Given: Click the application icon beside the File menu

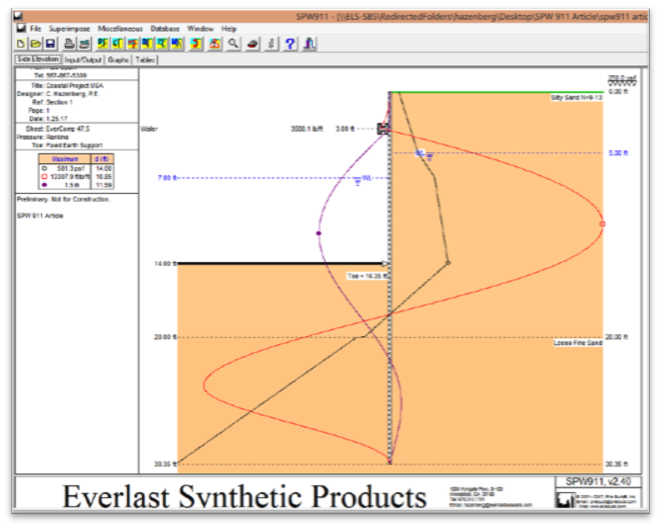Looking at the screenshot, I should pyautogui.click(x=21, y=28).
